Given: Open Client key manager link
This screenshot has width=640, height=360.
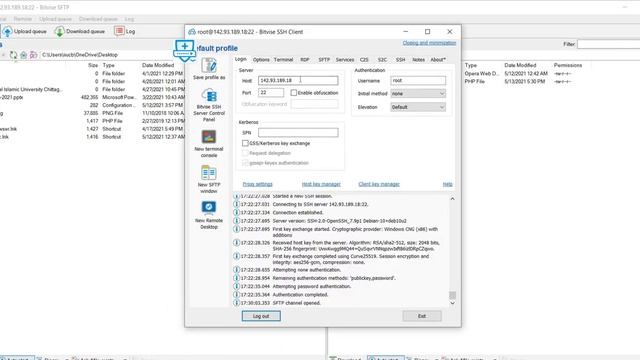Looking at the screenshot, I should click(379, 184).
